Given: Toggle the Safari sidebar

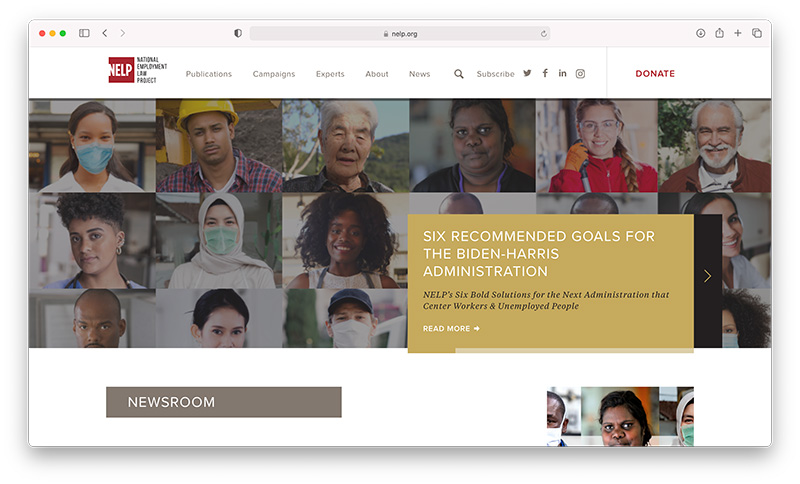Looking at the screenshot, I should 84,33.
